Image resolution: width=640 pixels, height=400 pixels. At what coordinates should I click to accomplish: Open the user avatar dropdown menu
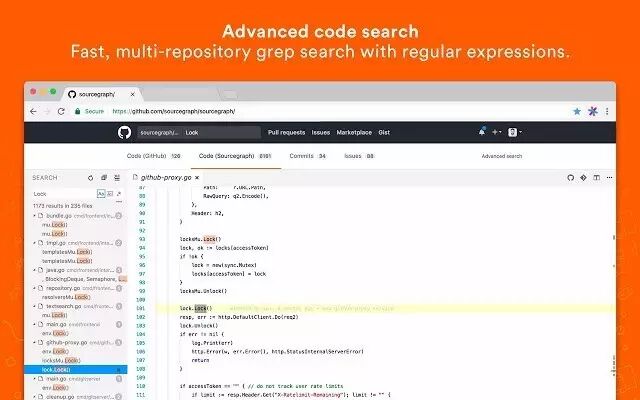tap(514, 132)
